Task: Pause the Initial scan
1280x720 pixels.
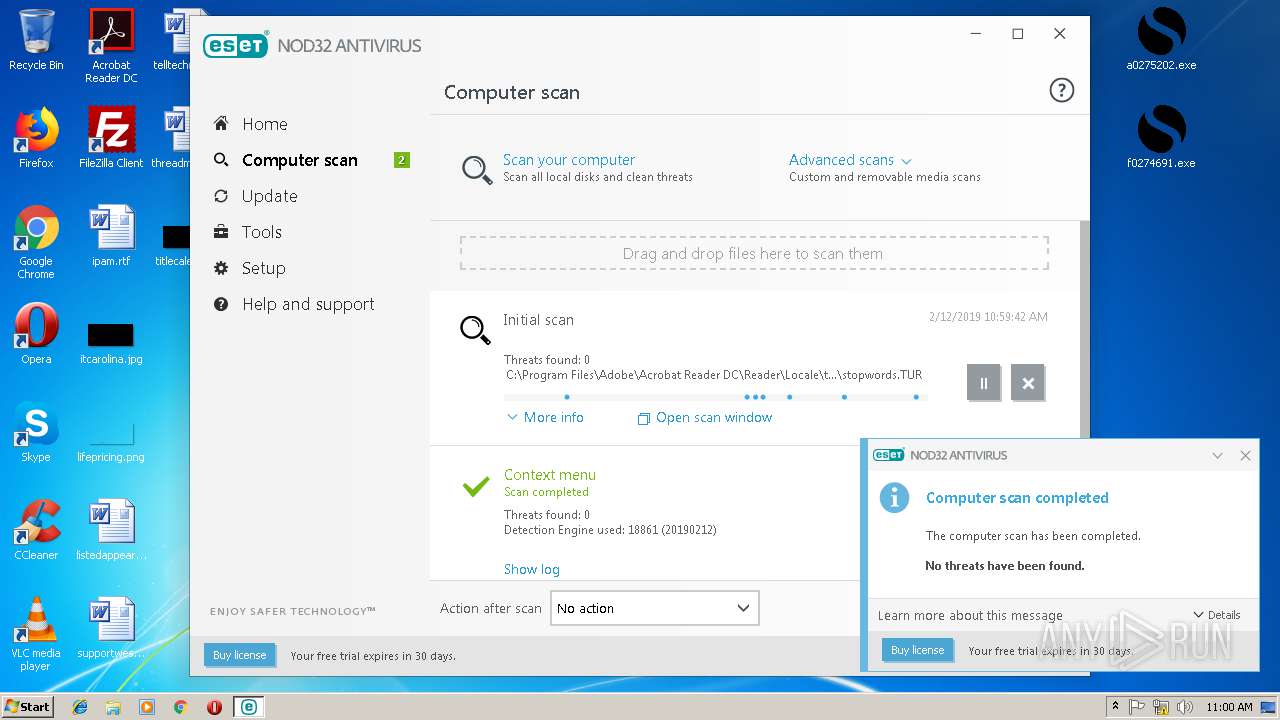Action: [983, 383]
